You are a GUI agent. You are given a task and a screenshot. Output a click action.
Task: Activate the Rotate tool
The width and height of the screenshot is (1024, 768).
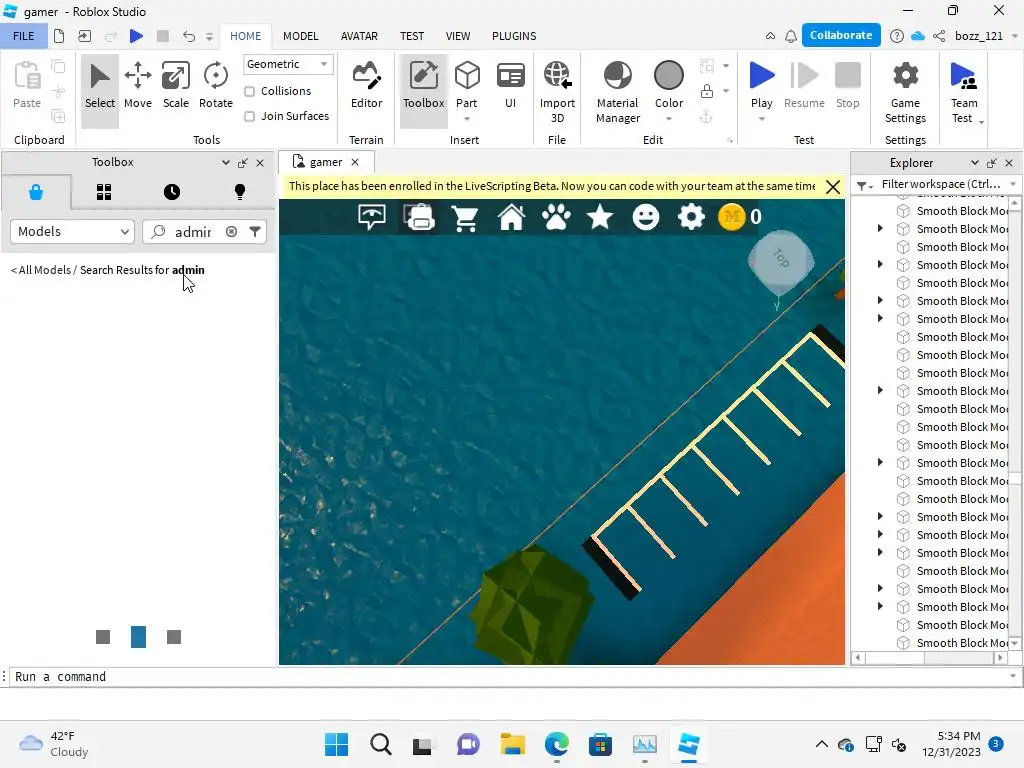coord(216,86)
